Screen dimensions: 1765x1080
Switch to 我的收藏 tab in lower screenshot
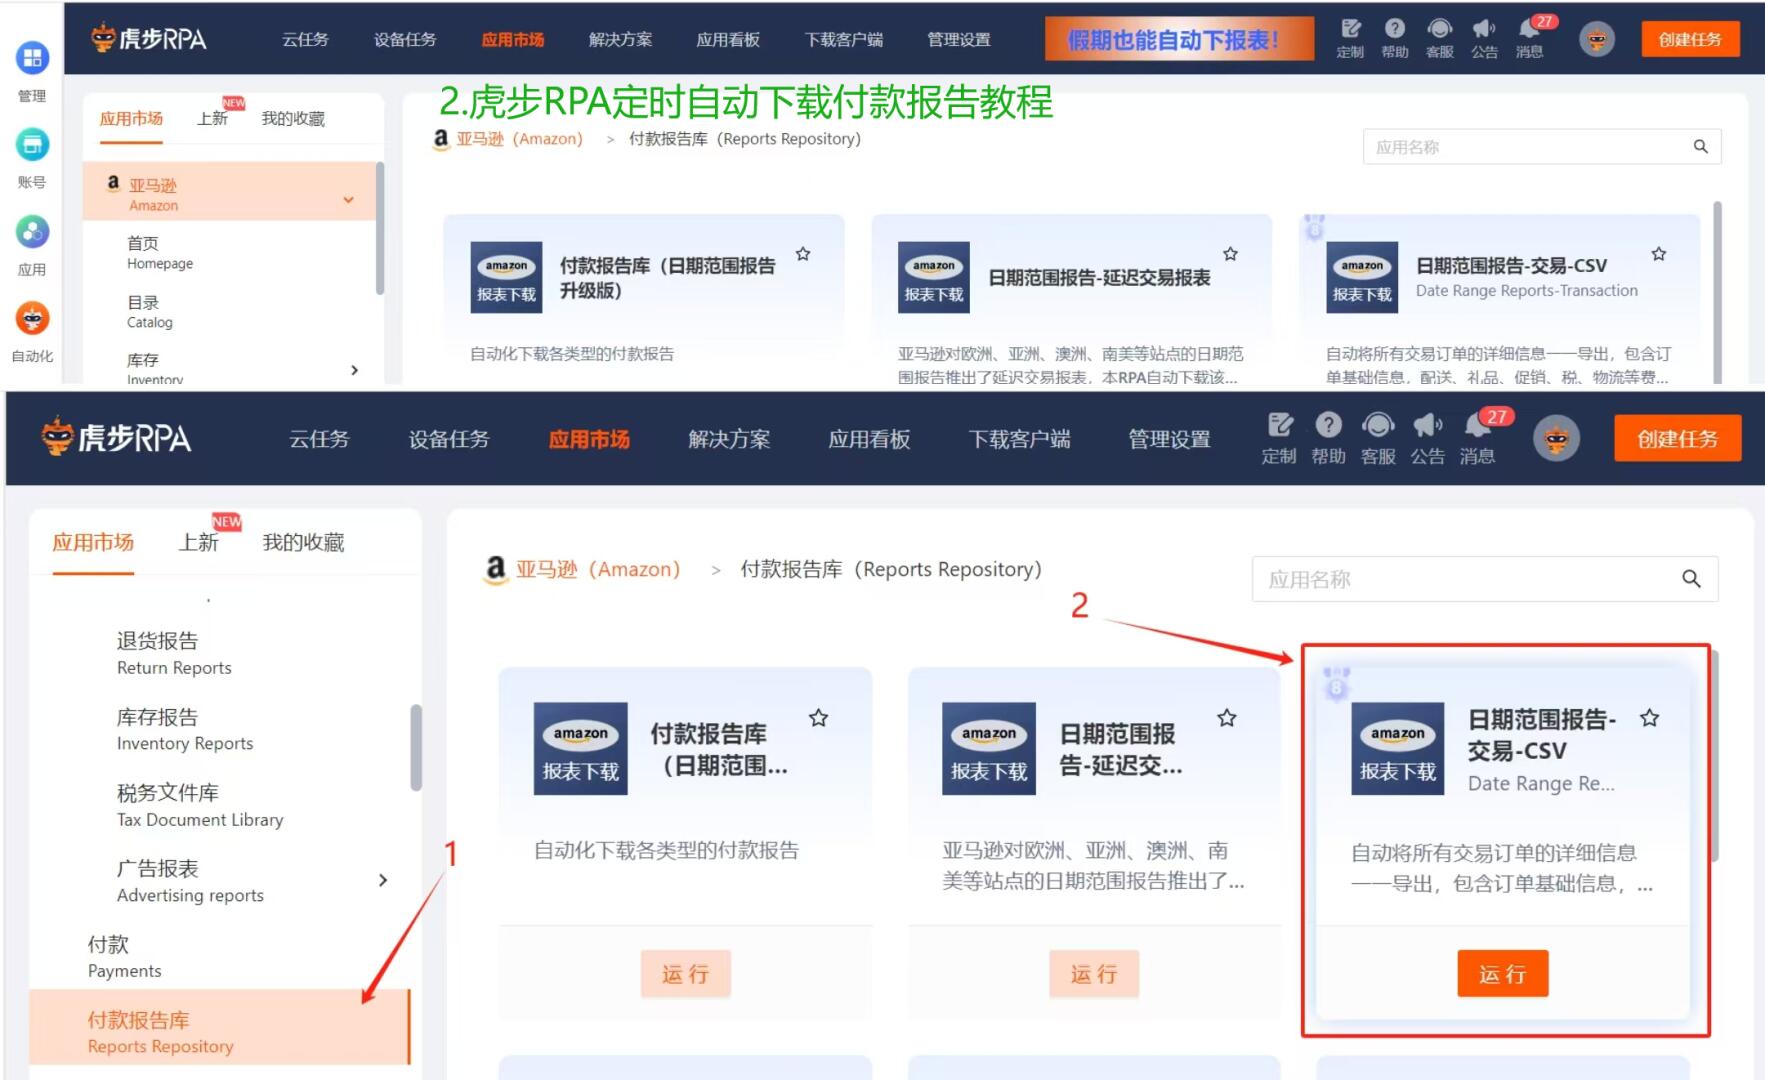[x=303, y=542]
